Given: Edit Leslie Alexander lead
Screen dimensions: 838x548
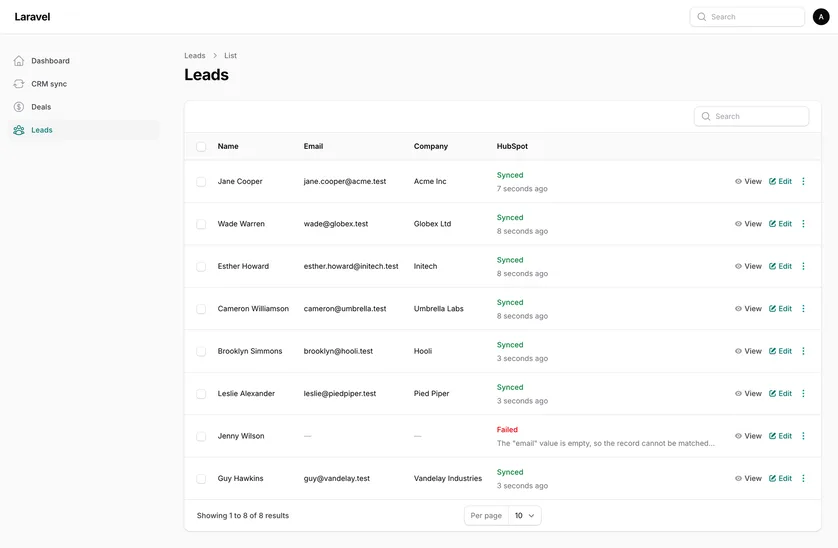Looking at the screenshot, I should (x=780, y=393).
